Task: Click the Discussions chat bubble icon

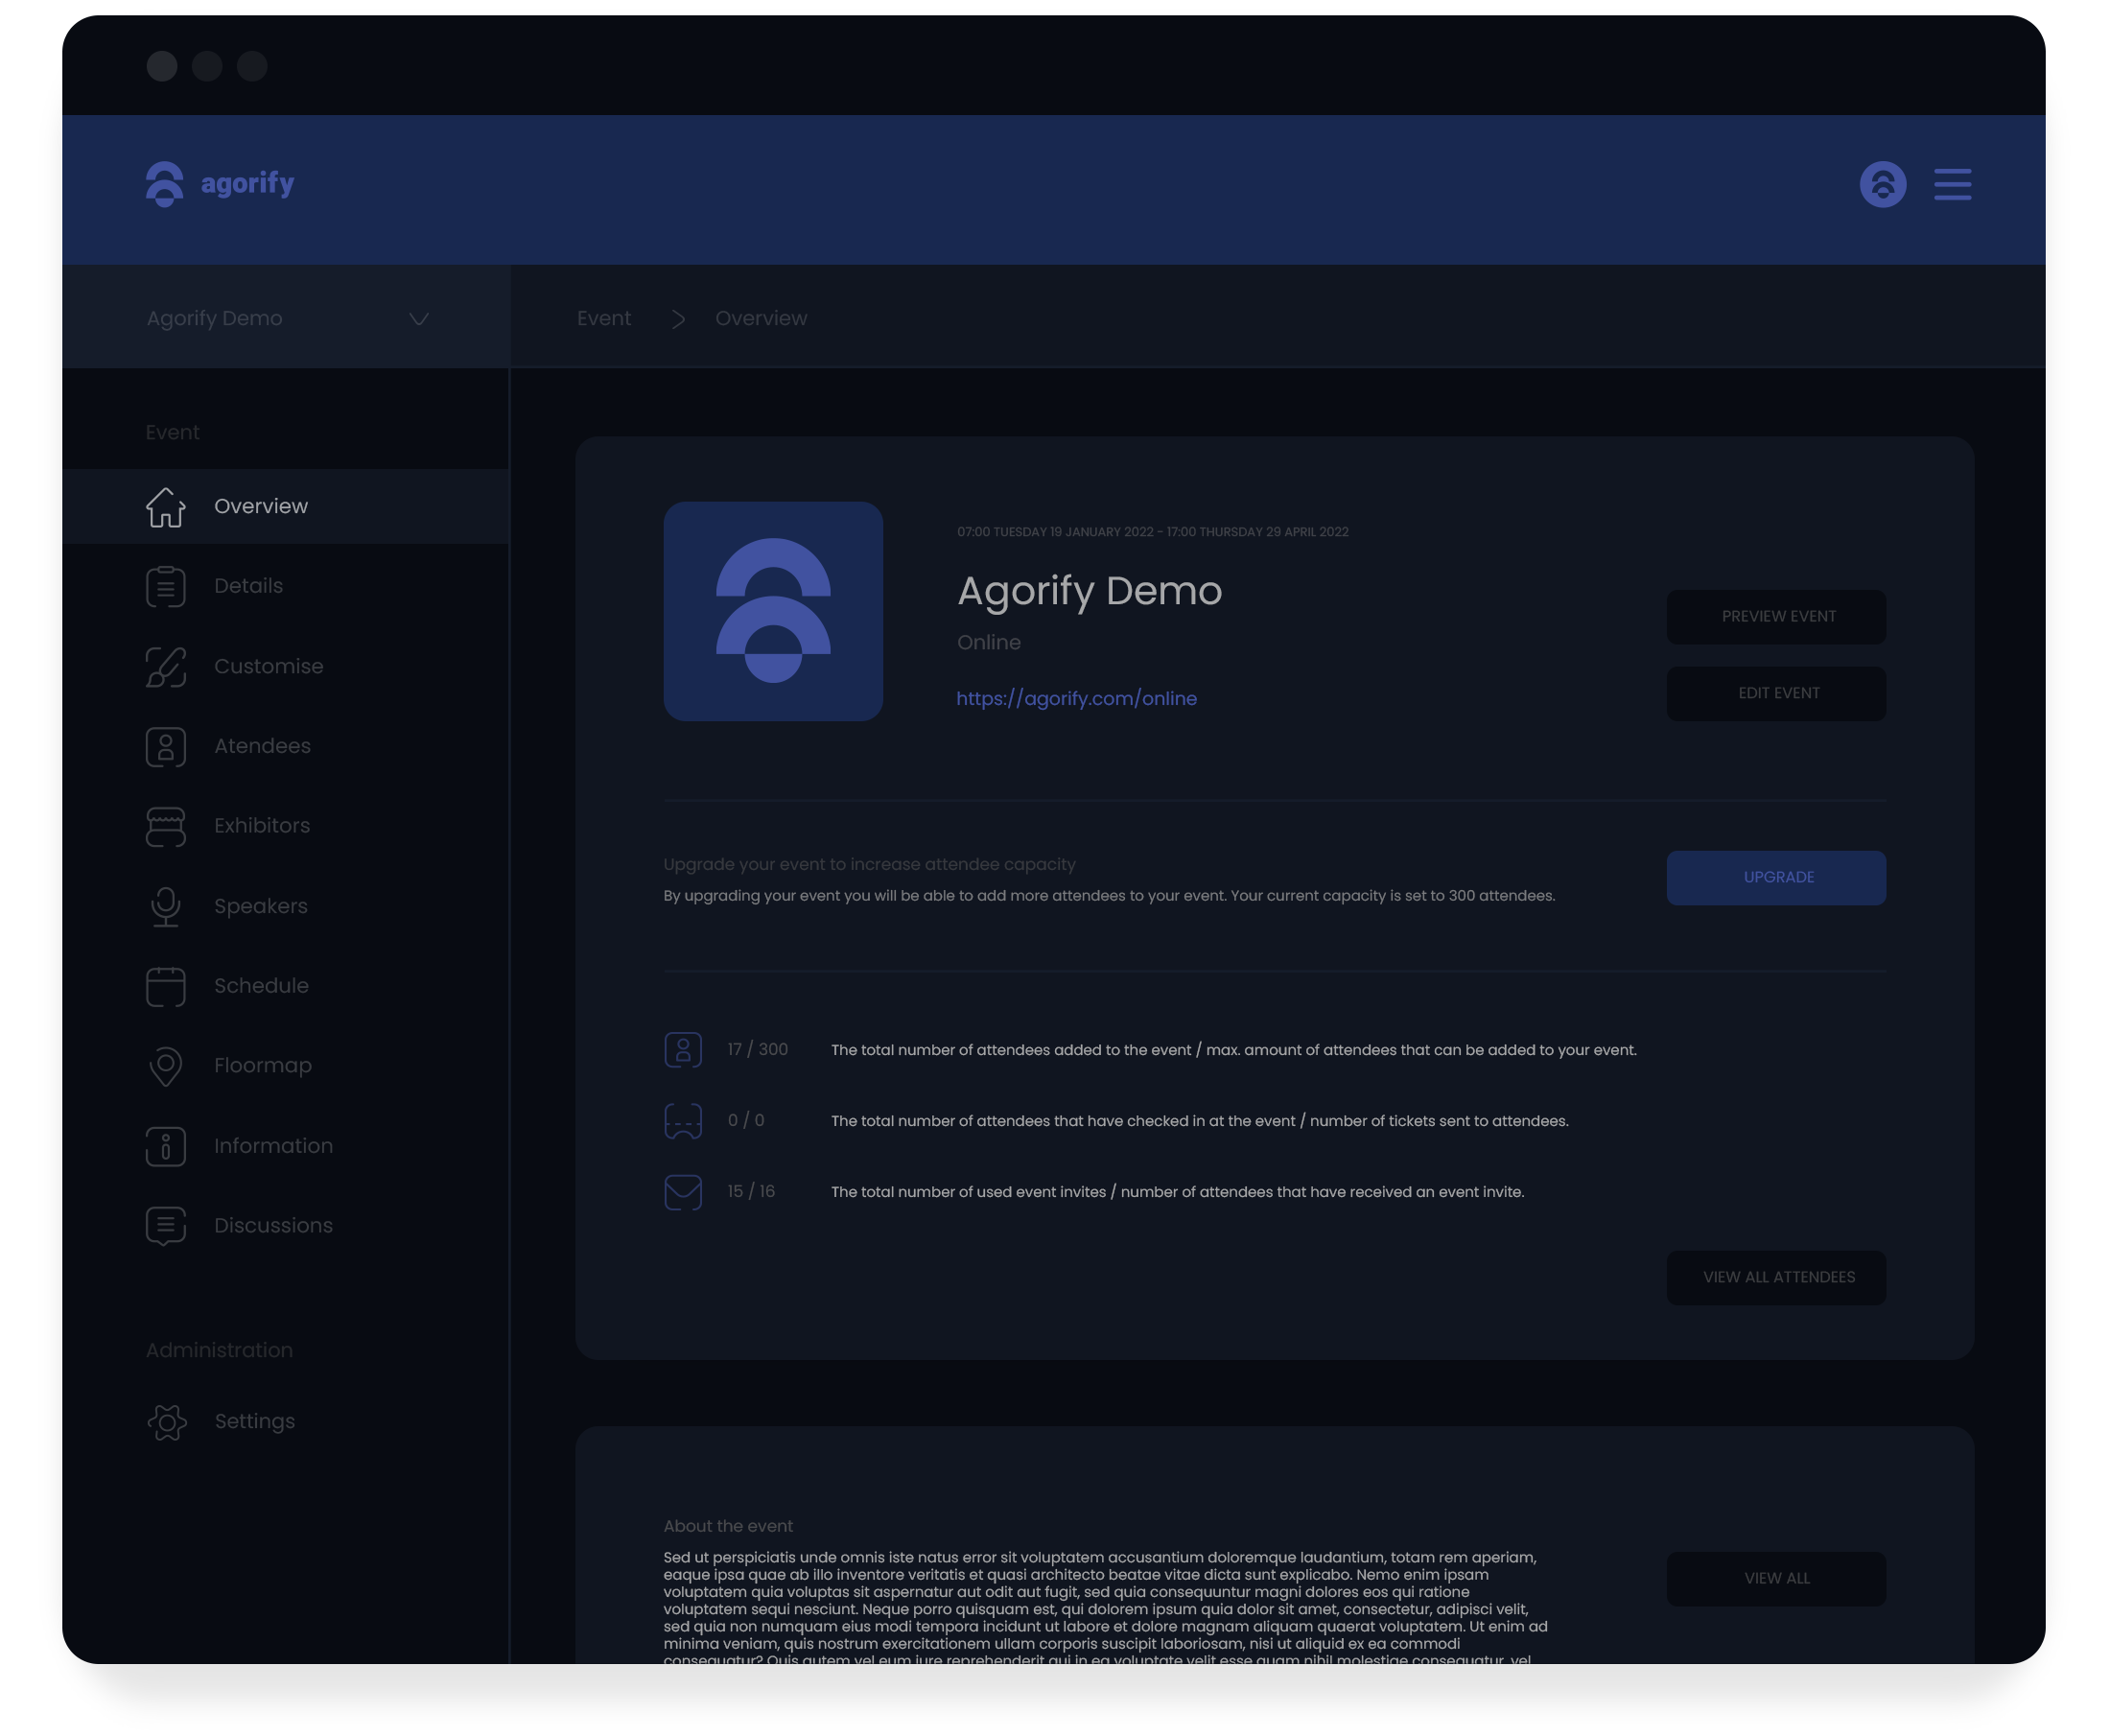Action: coord(166,1226)
